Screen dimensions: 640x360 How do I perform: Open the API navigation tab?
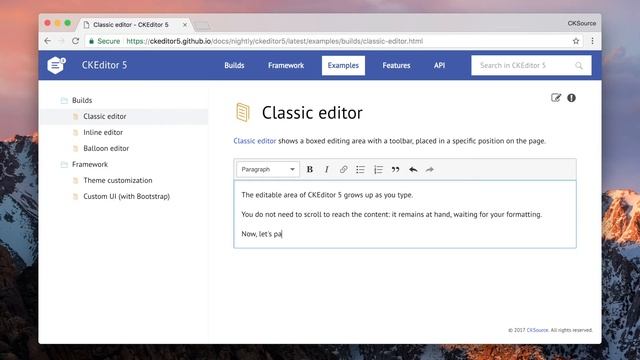(x=440, y=65)
